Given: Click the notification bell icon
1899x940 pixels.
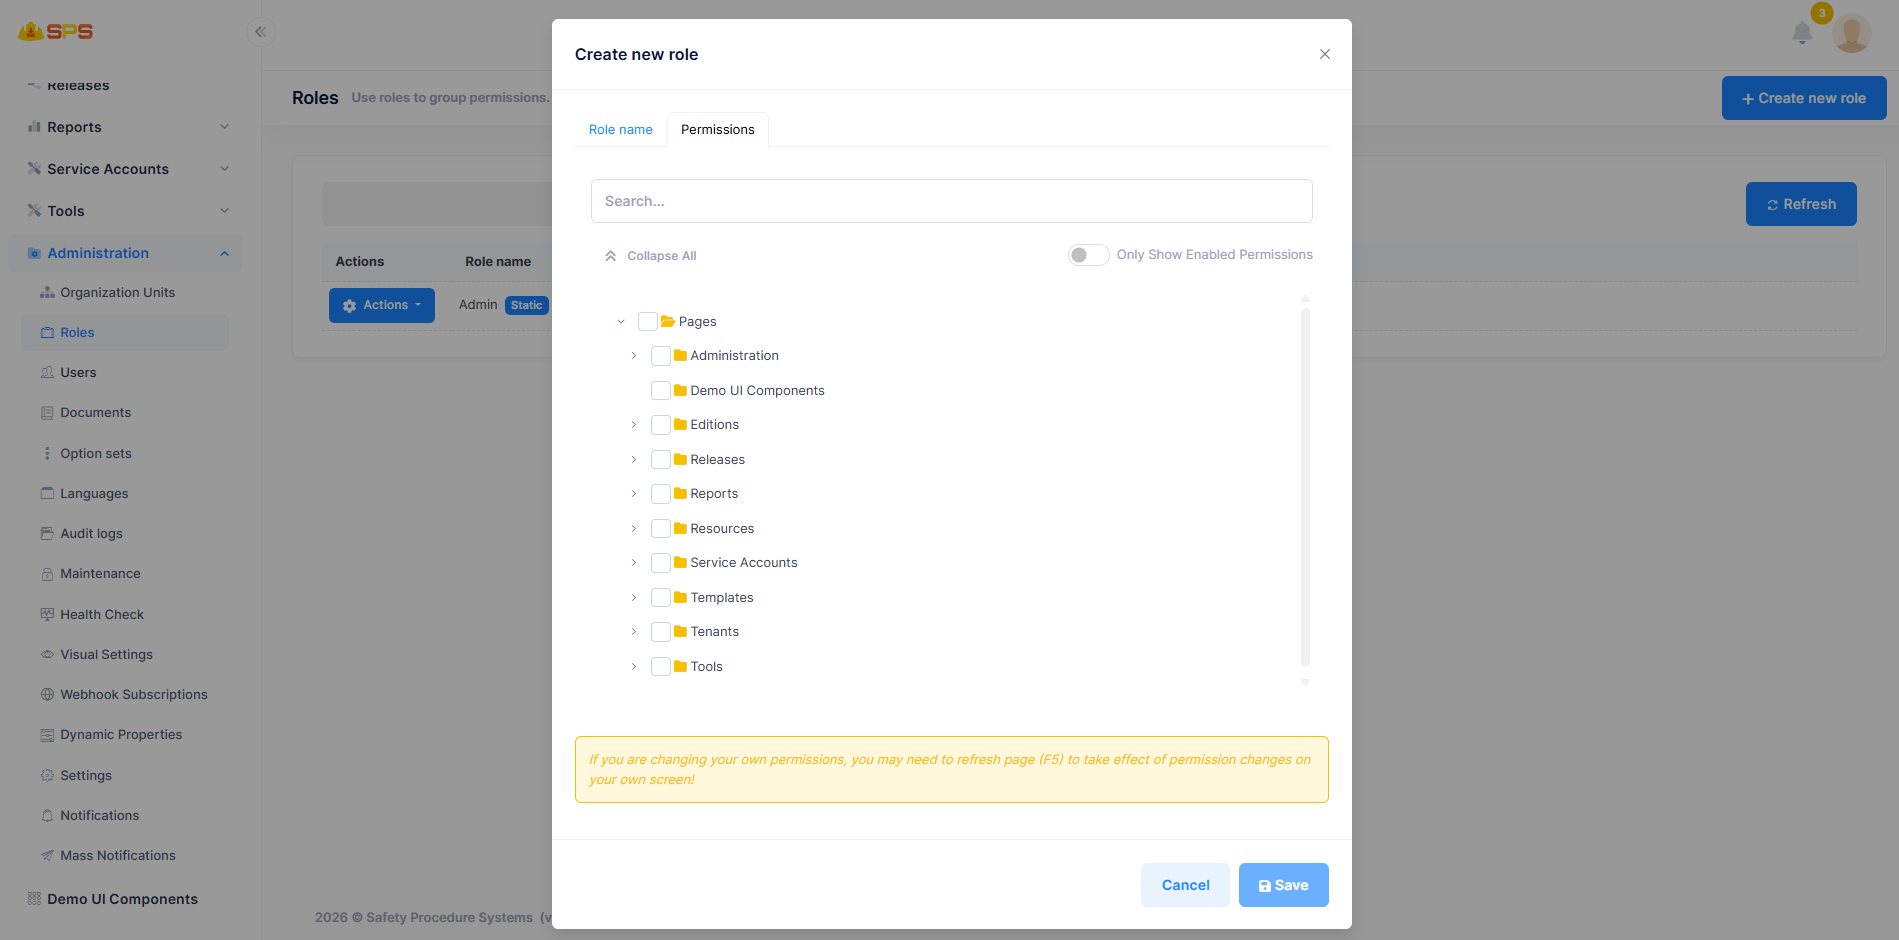Looking at the screenshot, I should coord(1802,33).
